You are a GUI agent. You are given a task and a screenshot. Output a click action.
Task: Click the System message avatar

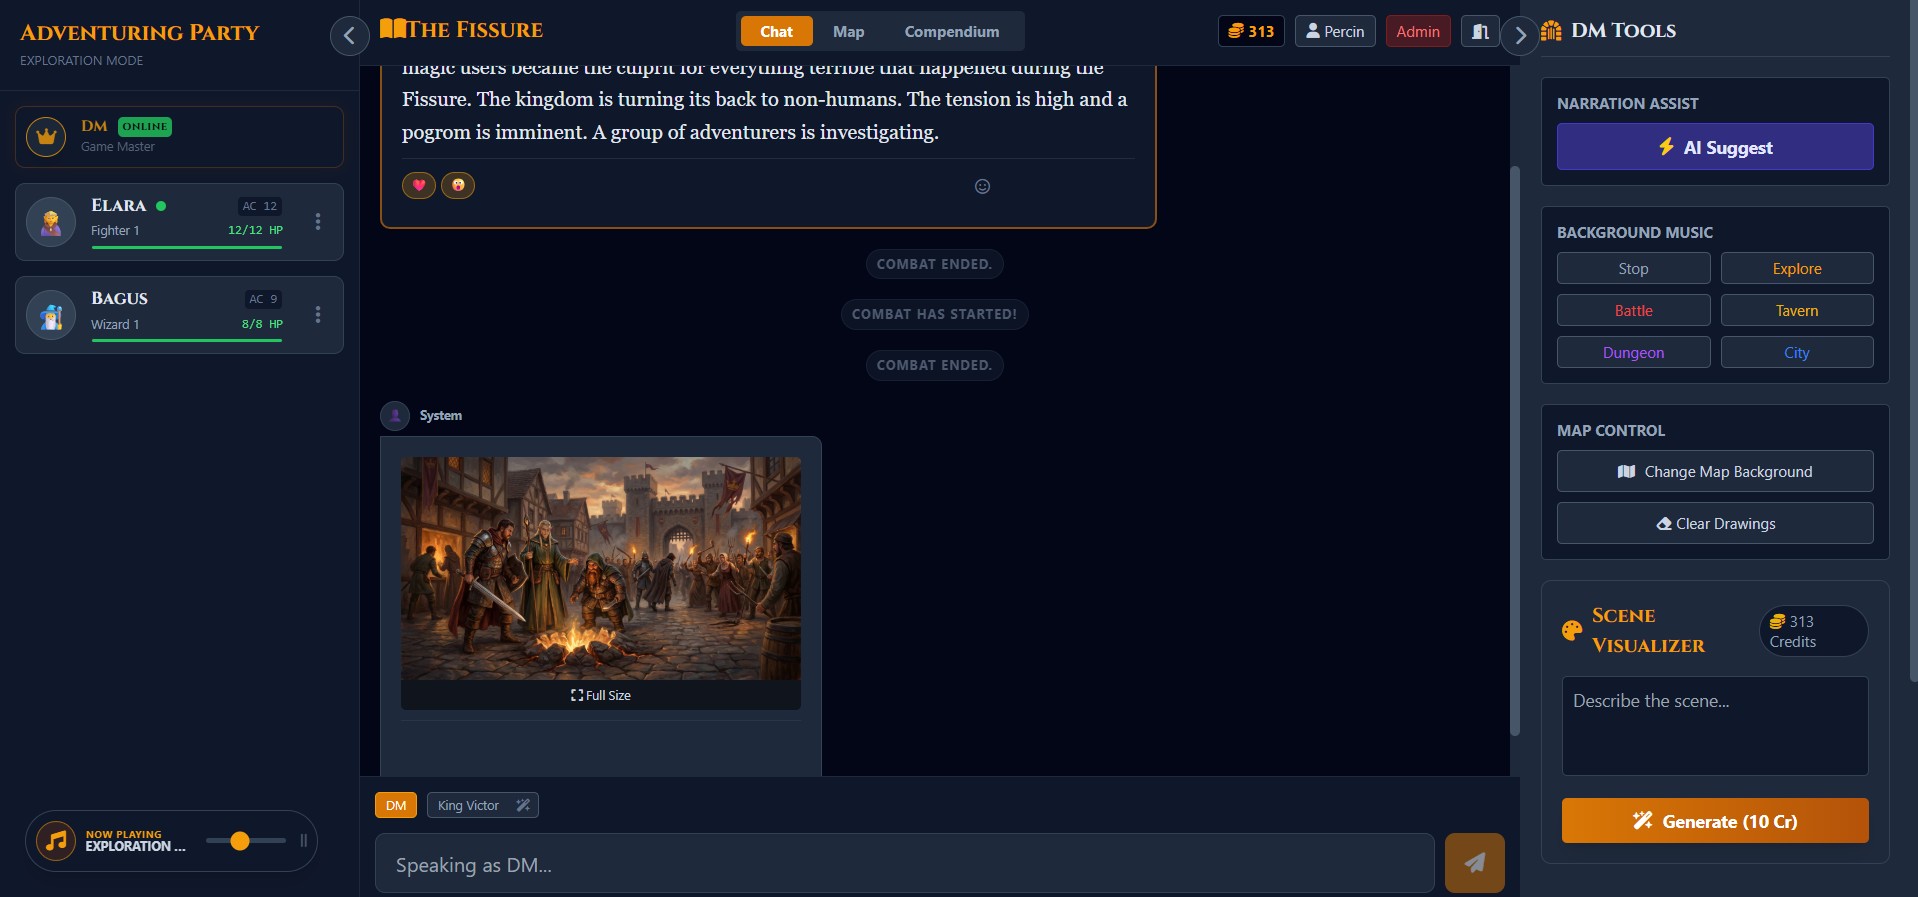pos(395,415)
